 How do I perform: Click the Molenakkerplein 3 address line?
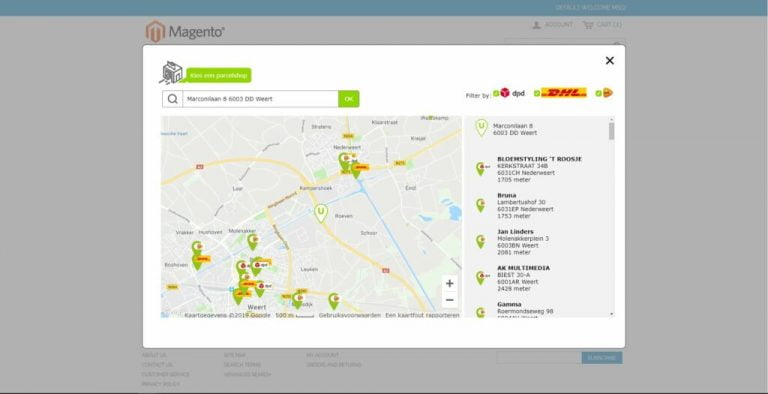(523, 239)
